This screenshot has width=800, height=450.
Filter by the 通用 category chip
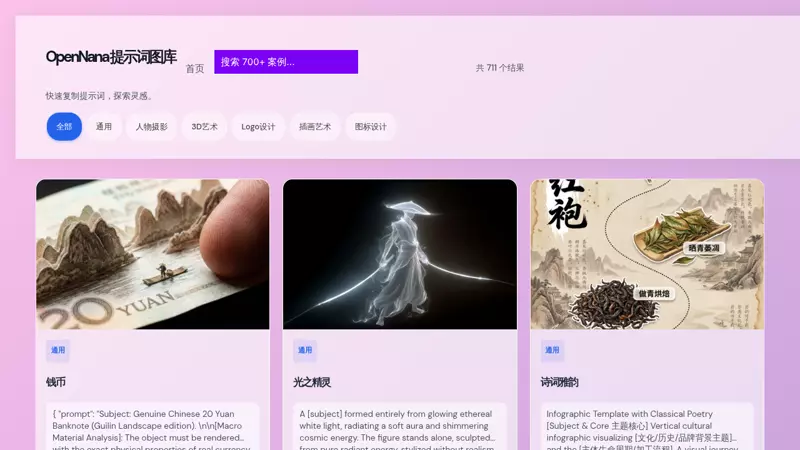(x=104, y=127)
